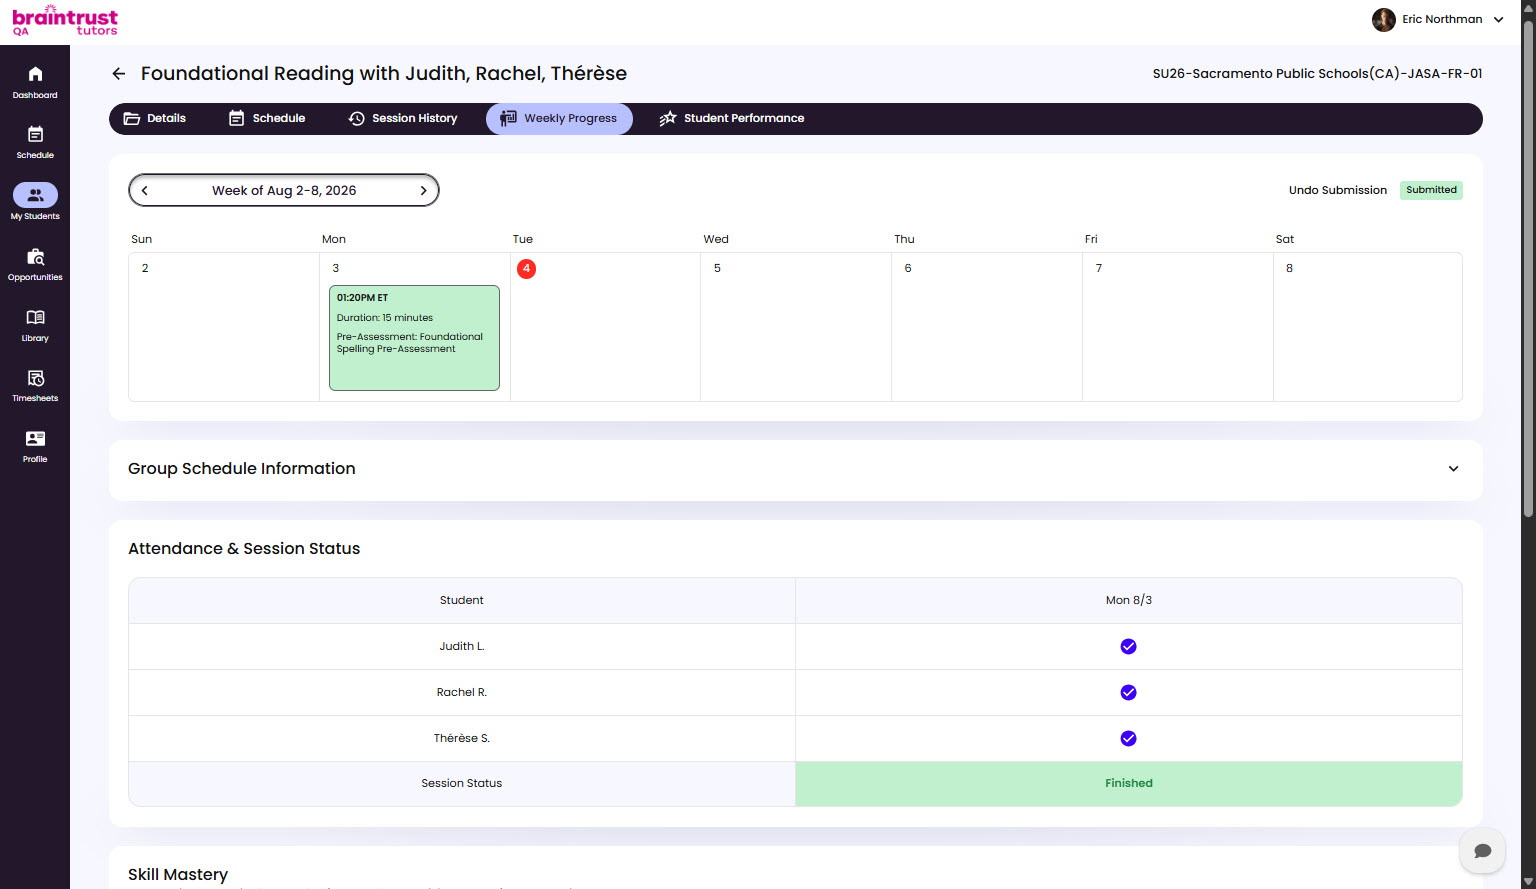Switch to the Student Performance tab
Image resolution: width=1536 pixels, height=889 pixels.
point(732,118)
